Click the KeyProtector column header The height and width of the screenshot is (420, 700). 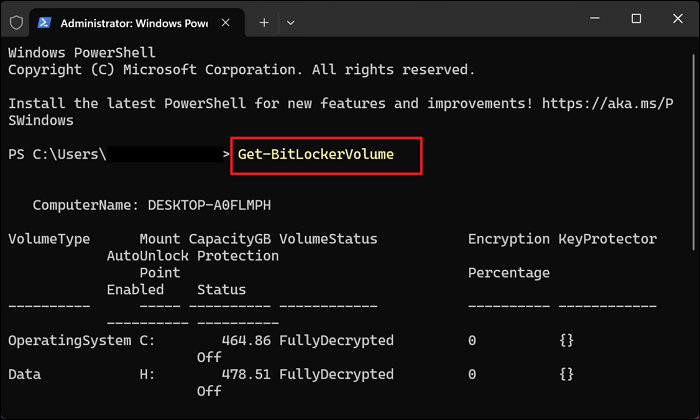point(607,239)
